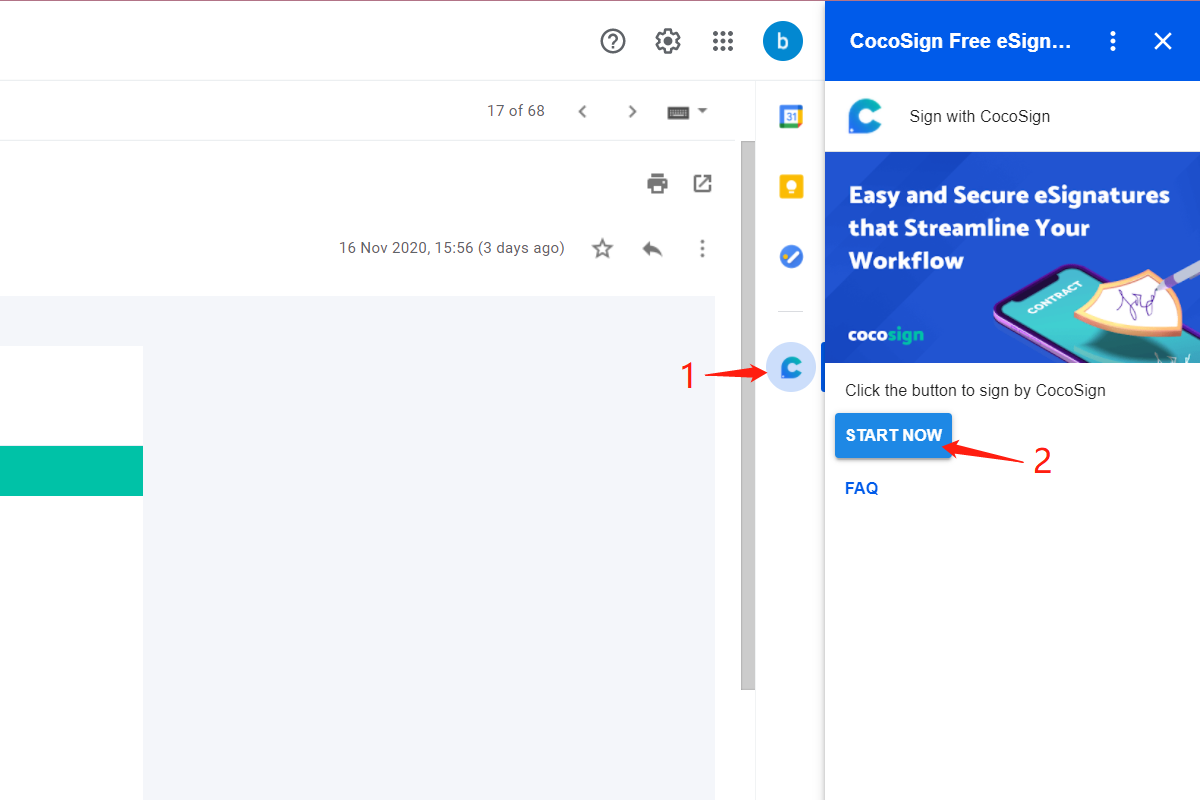The width and height of the screenshot is (1200, 800).
Task: Open Google Keep side panel
Action: [791, 186]
